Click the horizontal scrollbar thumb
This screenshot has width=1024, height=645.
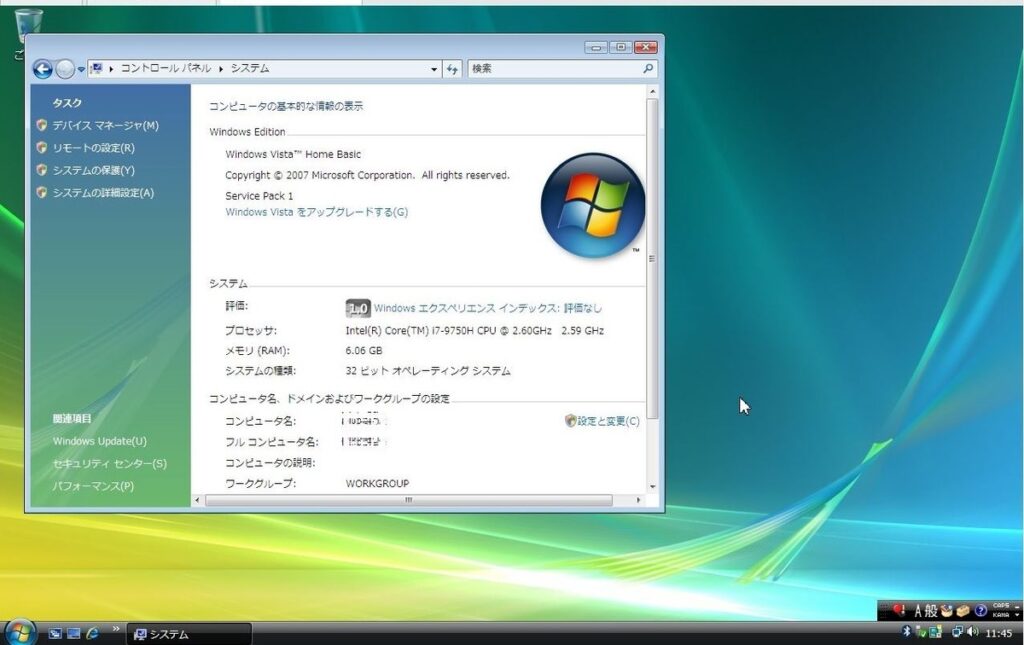pos(409,500)
